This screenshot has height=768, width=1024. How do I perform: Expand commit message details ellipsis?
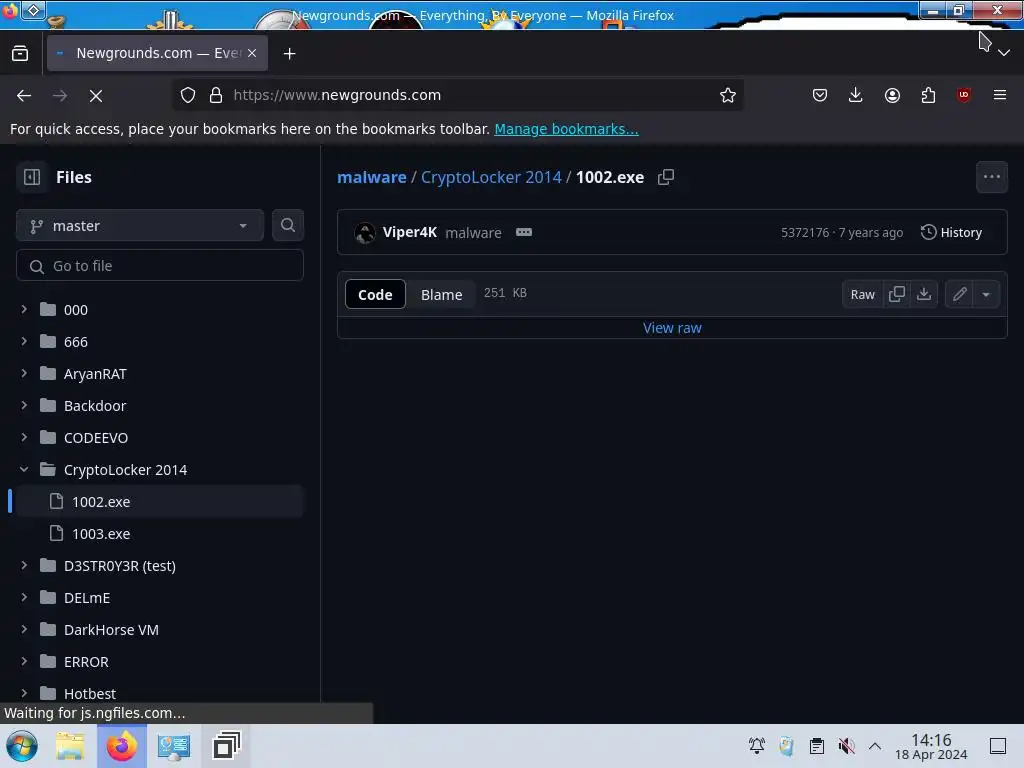point(524,232)
